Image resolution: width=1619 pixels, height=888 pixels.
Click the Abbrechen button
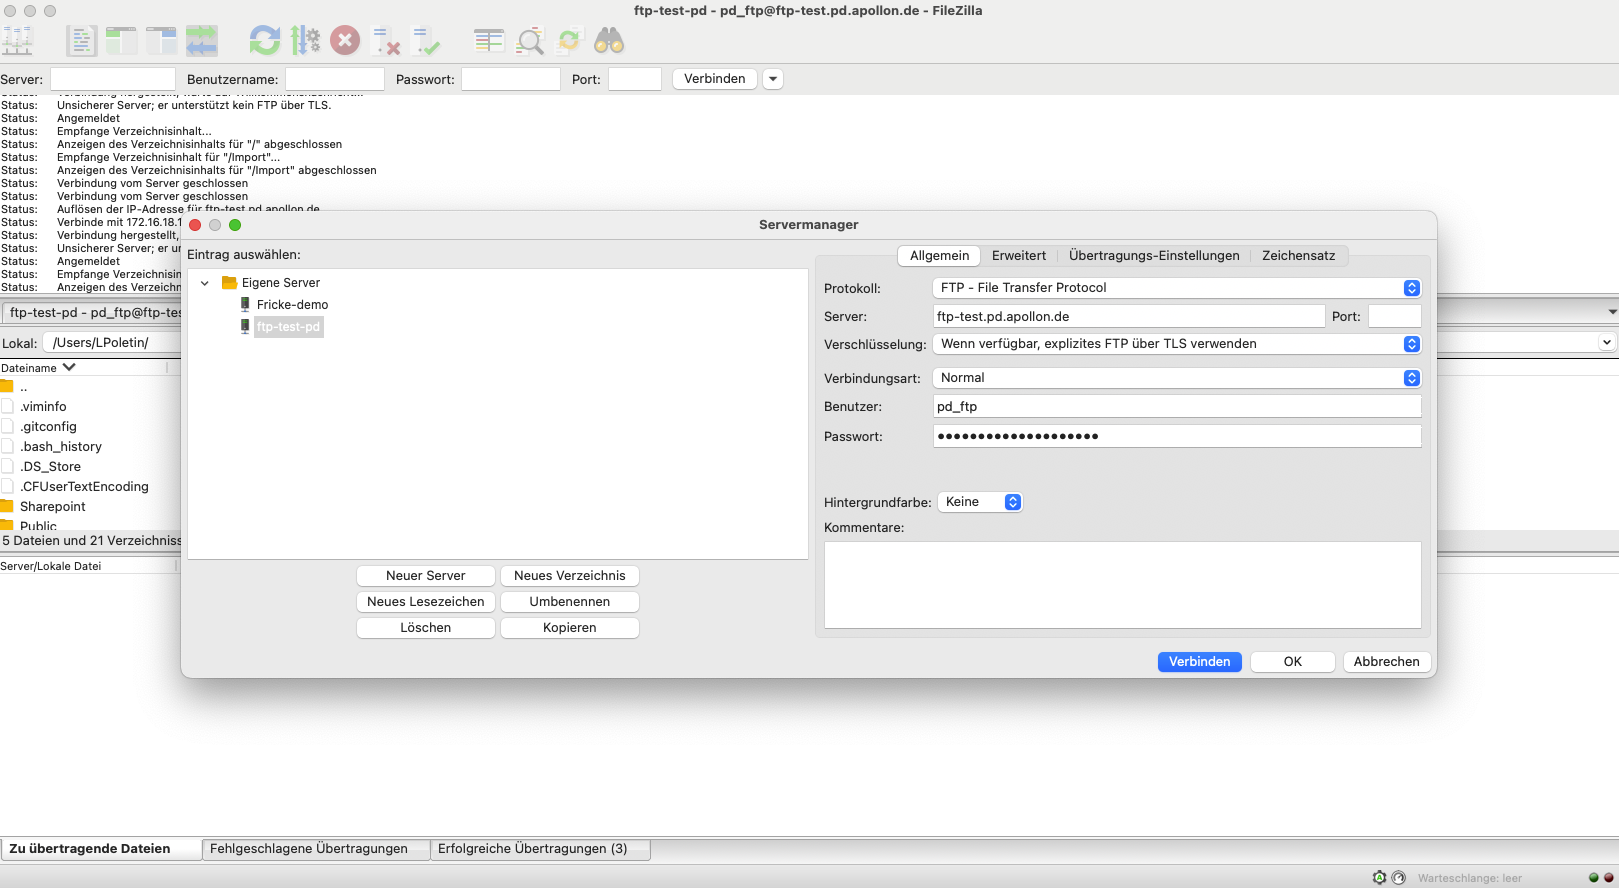coord(1387,662)
